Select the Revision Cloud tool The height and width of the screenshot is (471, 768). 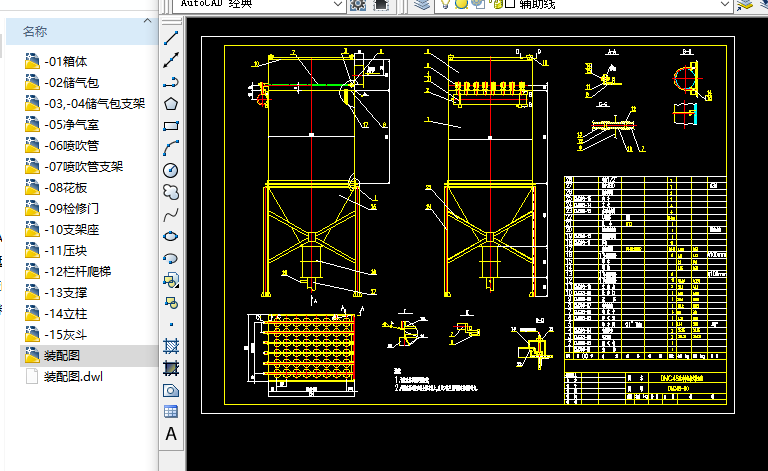(x=171, y=191)
